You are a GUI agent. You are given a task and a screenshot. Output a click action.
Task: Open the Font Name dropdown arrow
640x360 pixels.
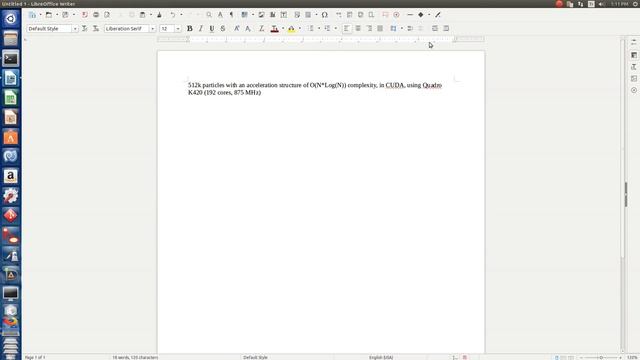point(153,29)
